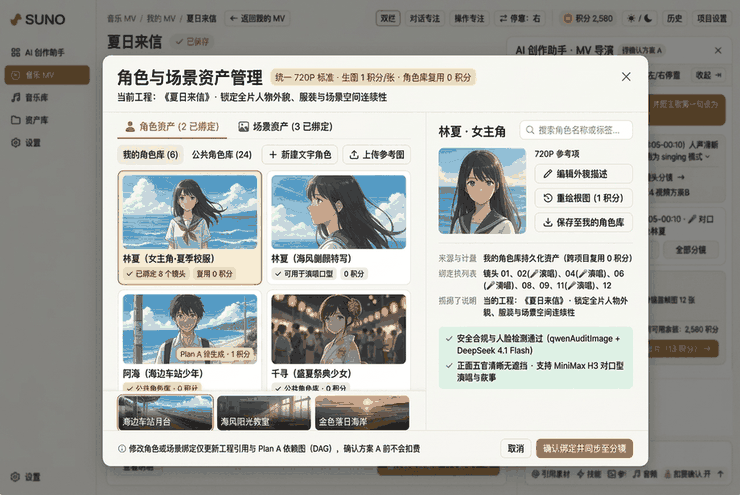Click the 待确认方案 A badge
The image size is (740, 495).
point(642,50)
